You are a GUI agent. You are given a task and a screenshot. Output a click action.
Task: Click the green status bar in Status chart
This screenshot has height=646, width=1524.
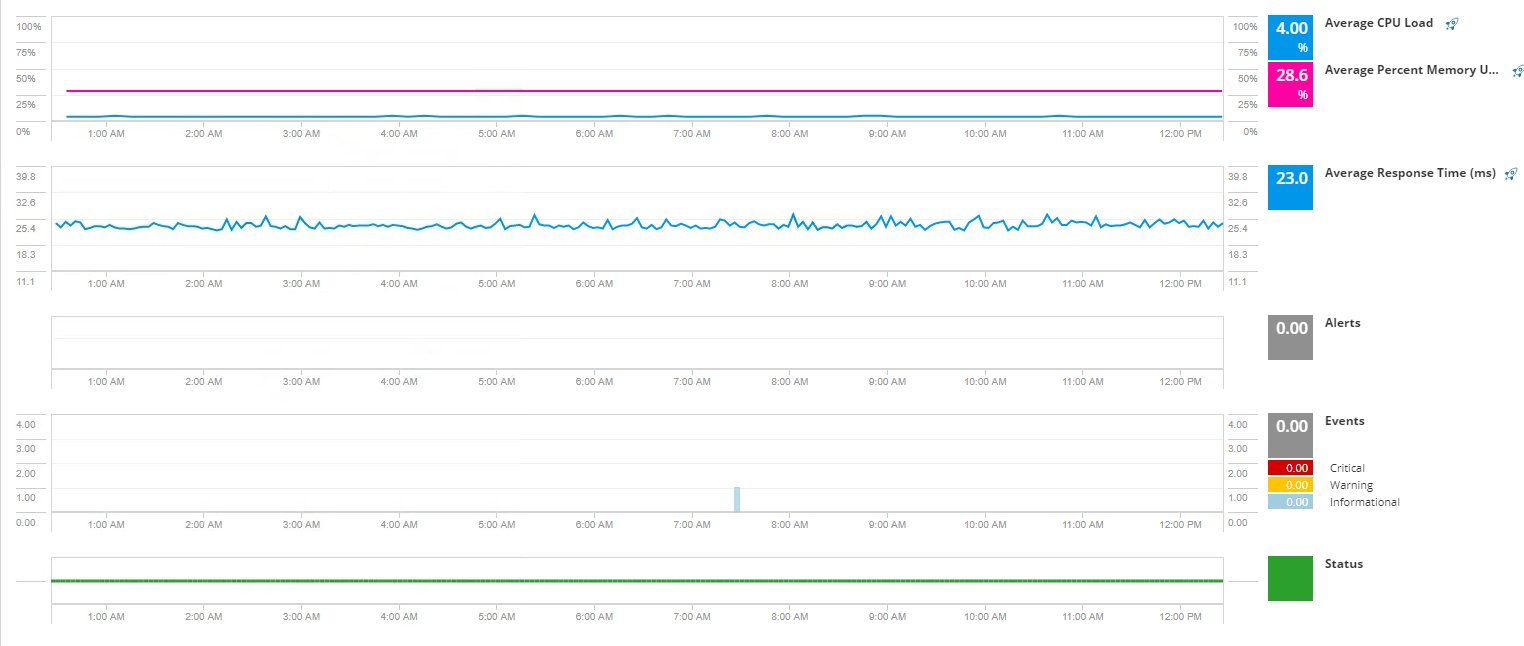(637, 580)
